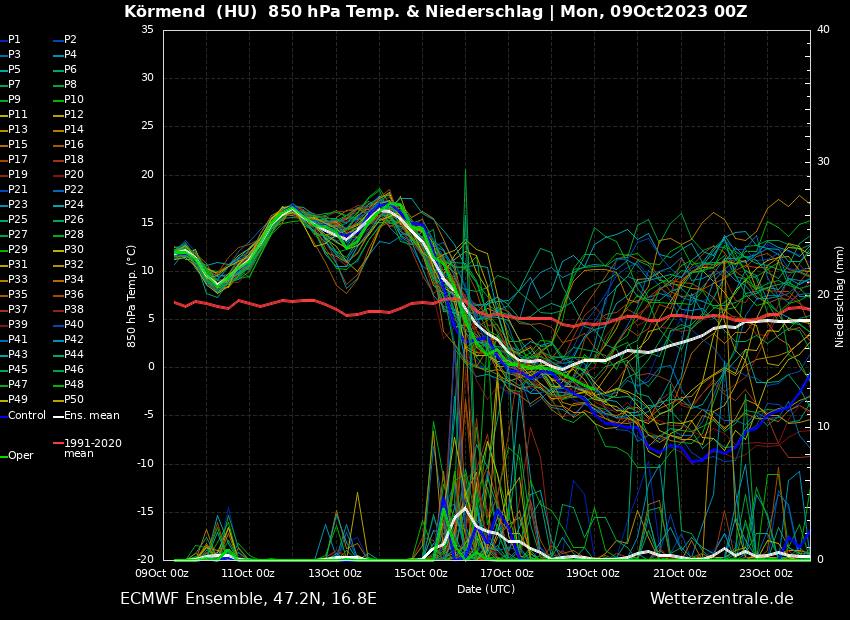The image size is (850, 620).
Task: Select the Ens. mean legend label
Action: [91, 415]
